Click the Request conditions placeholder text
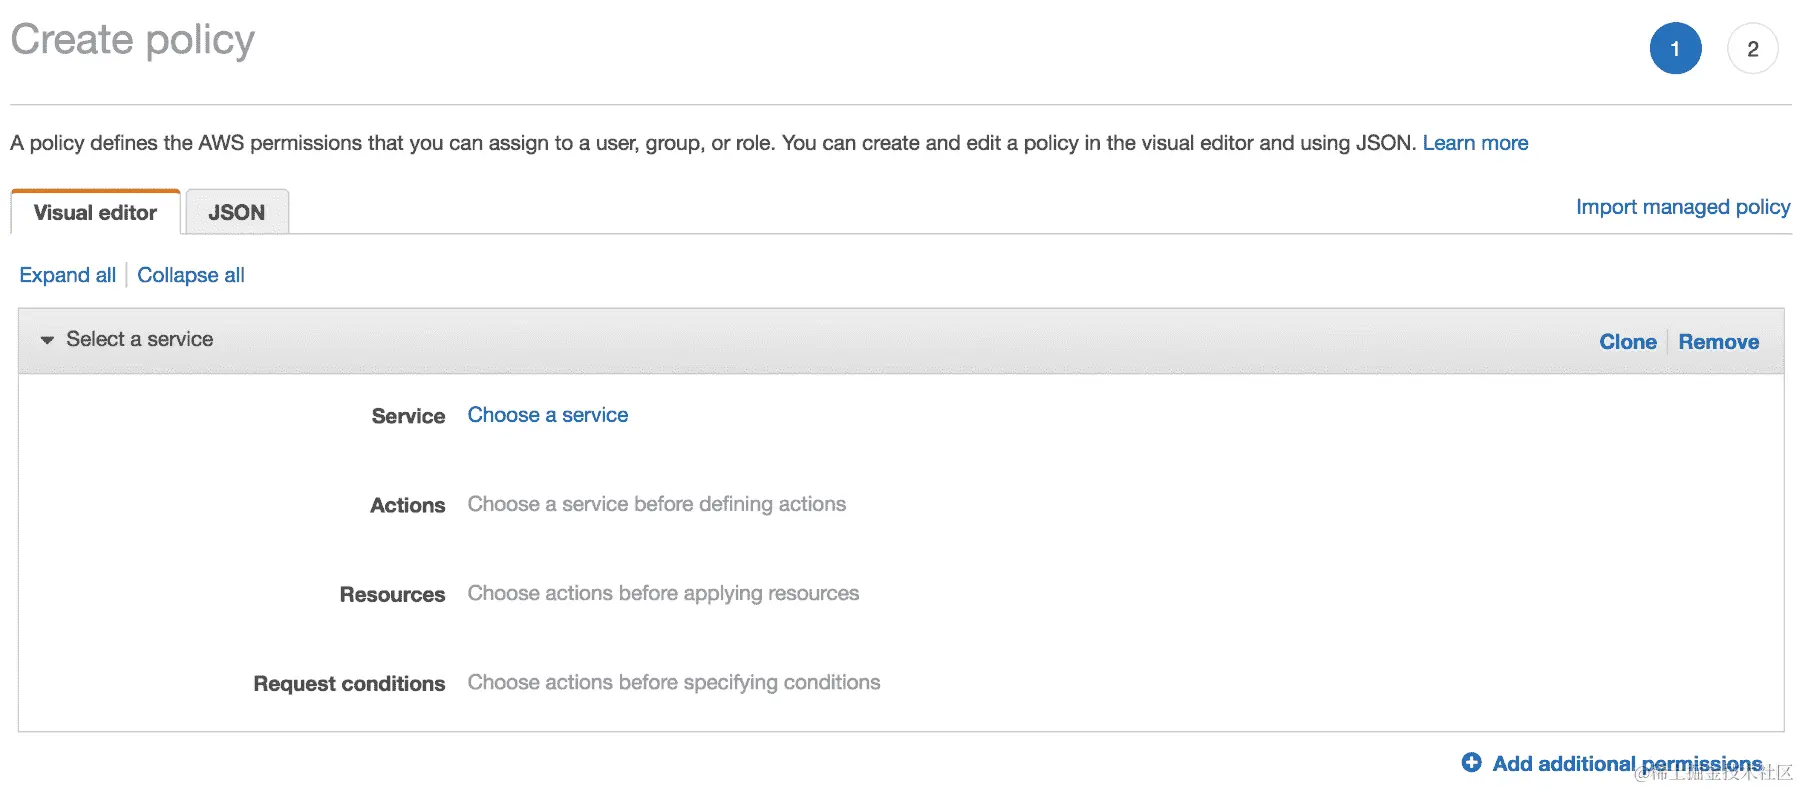This screenshot has height=789, width=1800. pos(674,682)
